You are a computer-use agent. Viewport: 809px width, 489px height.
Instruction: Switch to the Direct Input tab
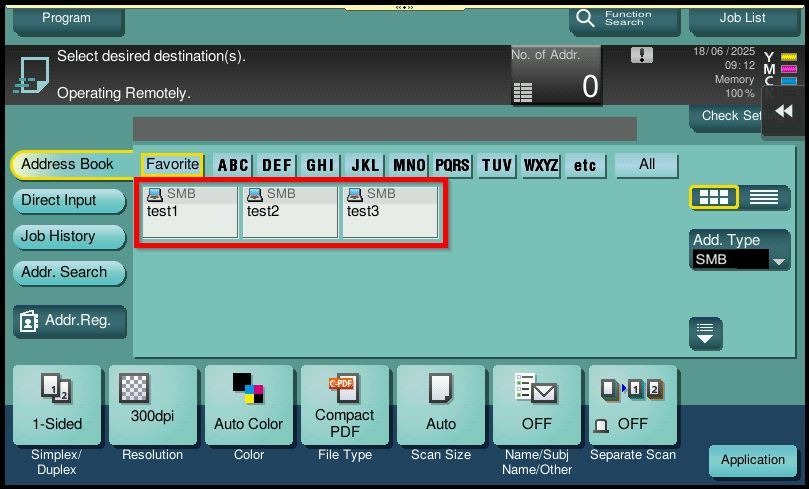click(67, 200)
